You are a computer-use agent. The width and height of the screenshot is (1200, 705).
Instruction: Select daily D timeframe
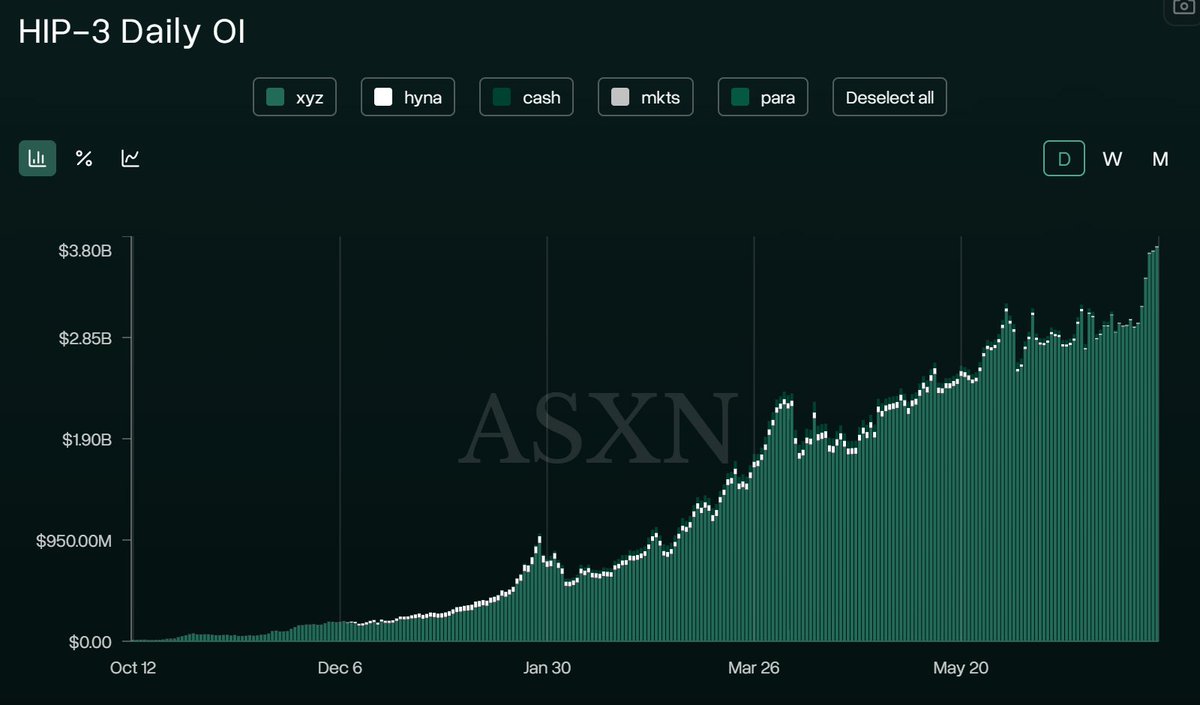(1064, 159)
